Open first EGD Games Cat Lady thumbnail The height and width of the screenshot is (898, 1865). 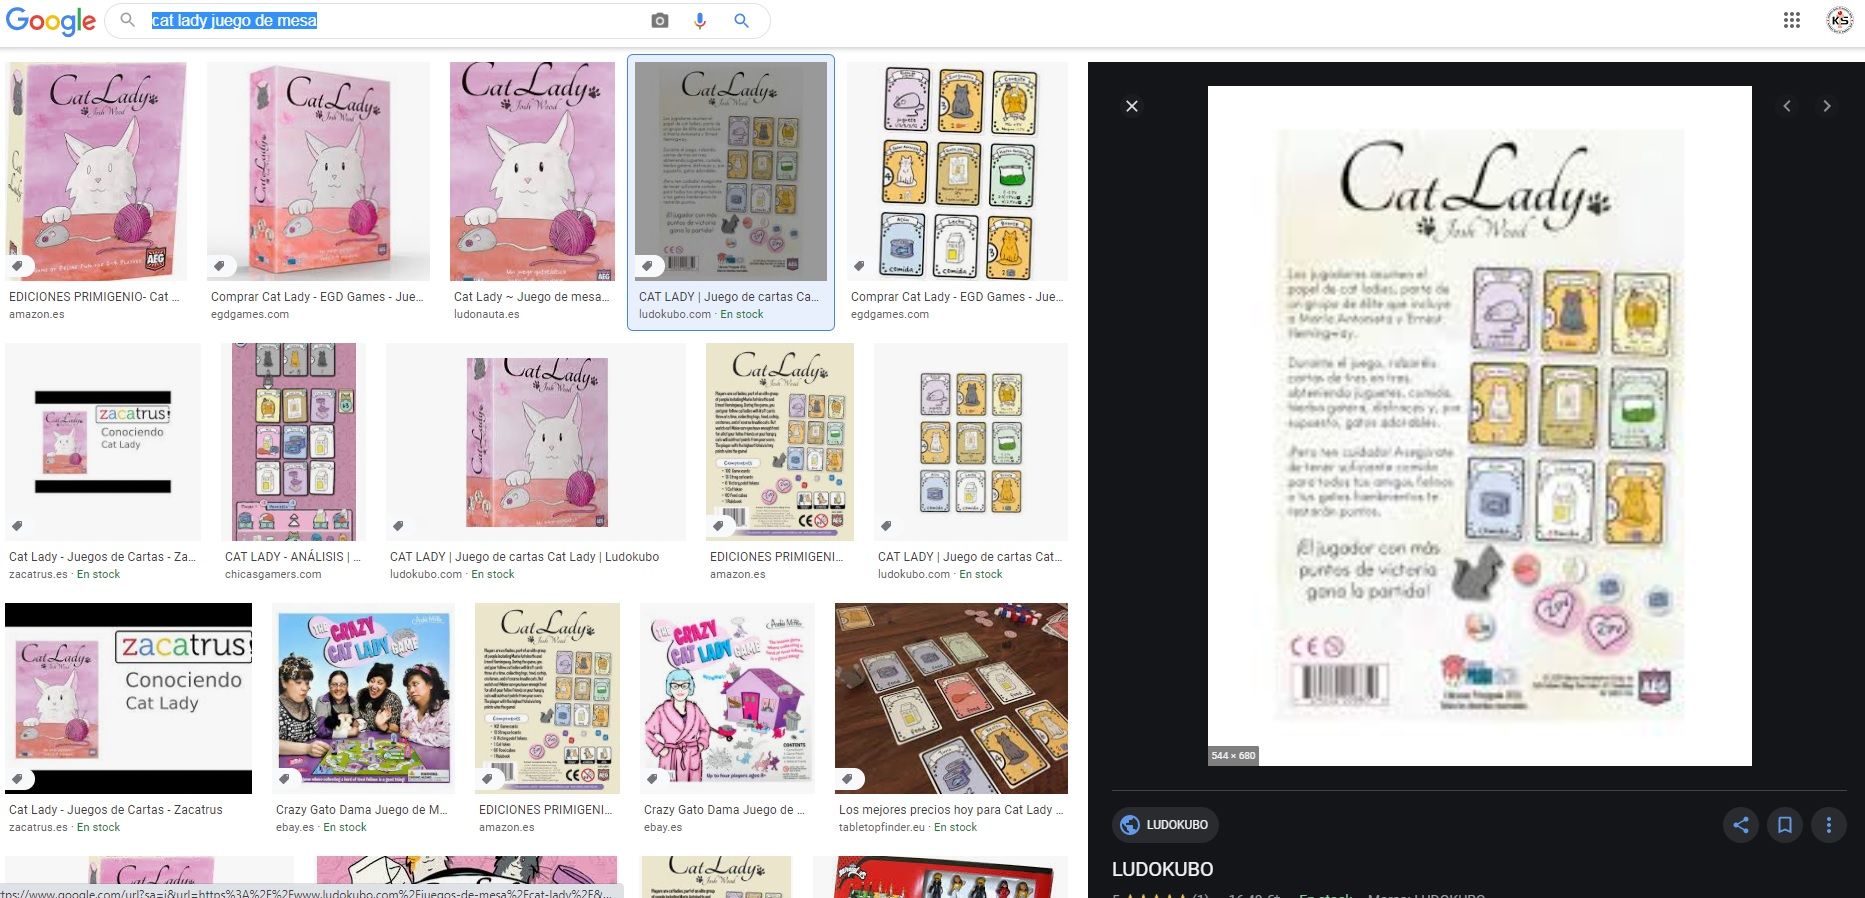pyautogui.click(x=318, y=171)
